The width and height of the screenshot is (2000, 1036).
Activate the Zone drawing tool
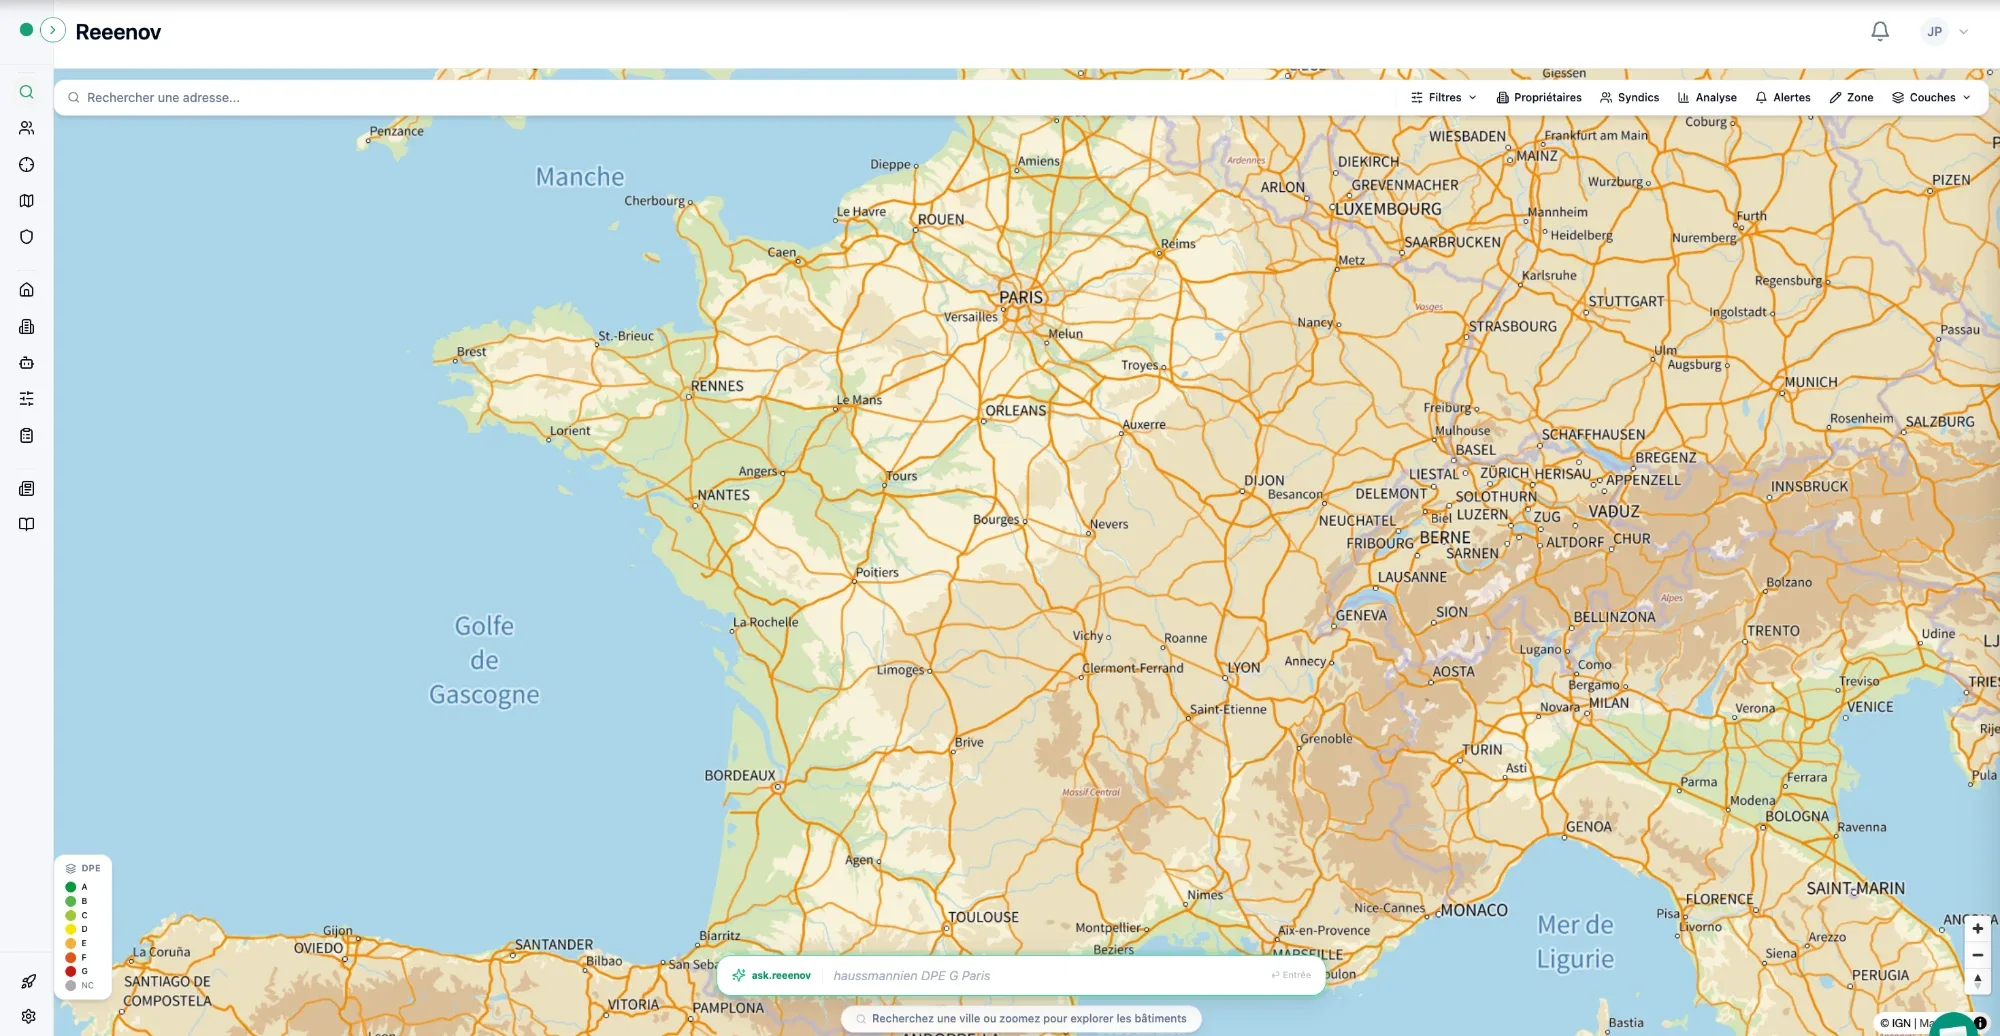click(1851, 98)
